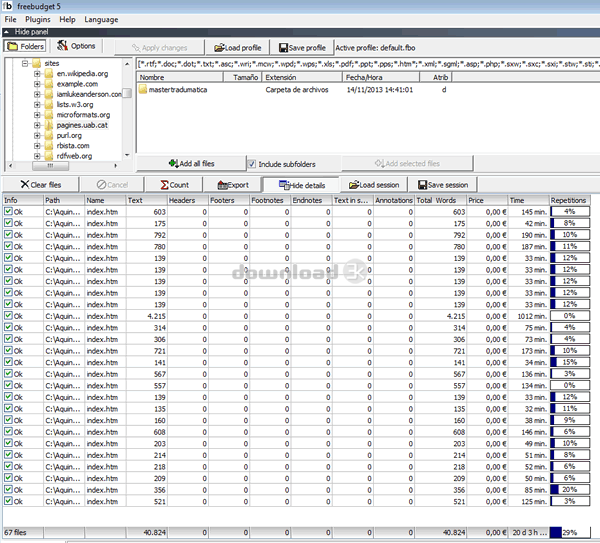Click the total 29% repetitions bar
Image resolution: width=600 pixels, height=543 pixels.
pyautogui.click(x=570, y=532)
